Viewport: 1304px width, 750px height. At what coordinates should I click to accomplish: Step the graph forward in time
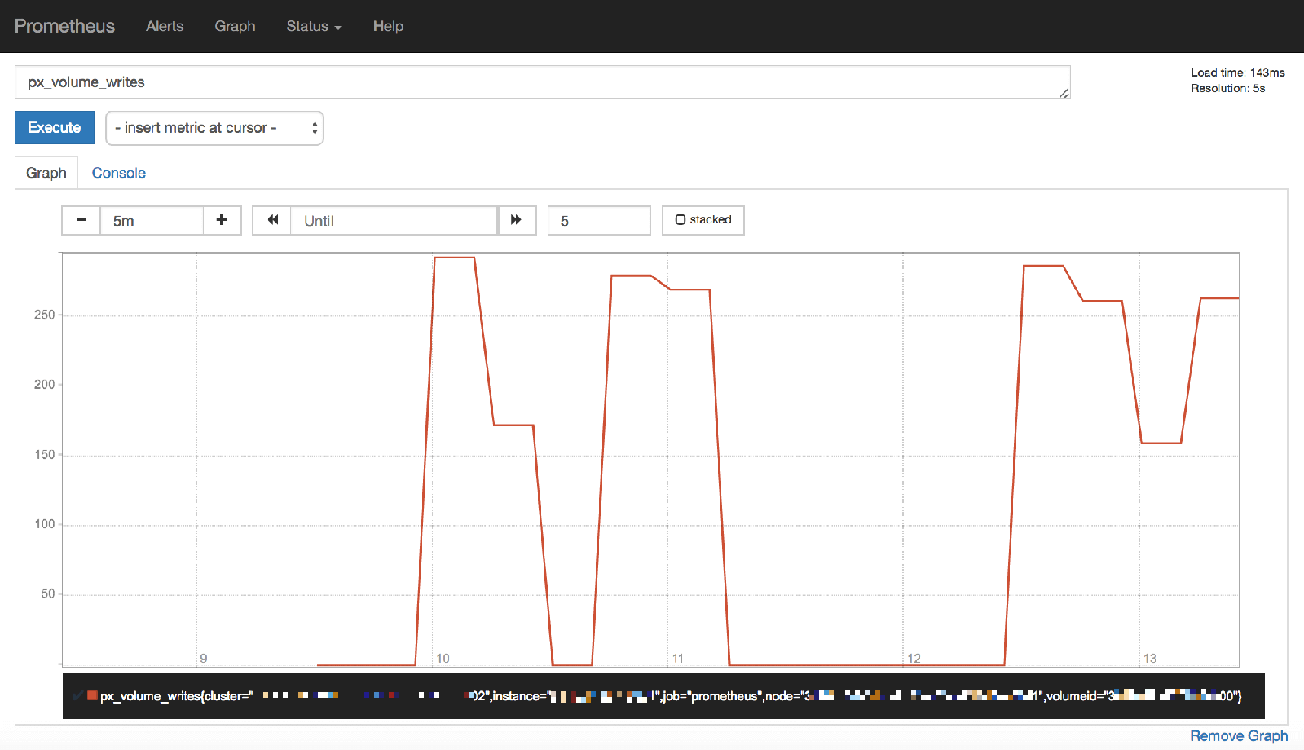(517, 220)
